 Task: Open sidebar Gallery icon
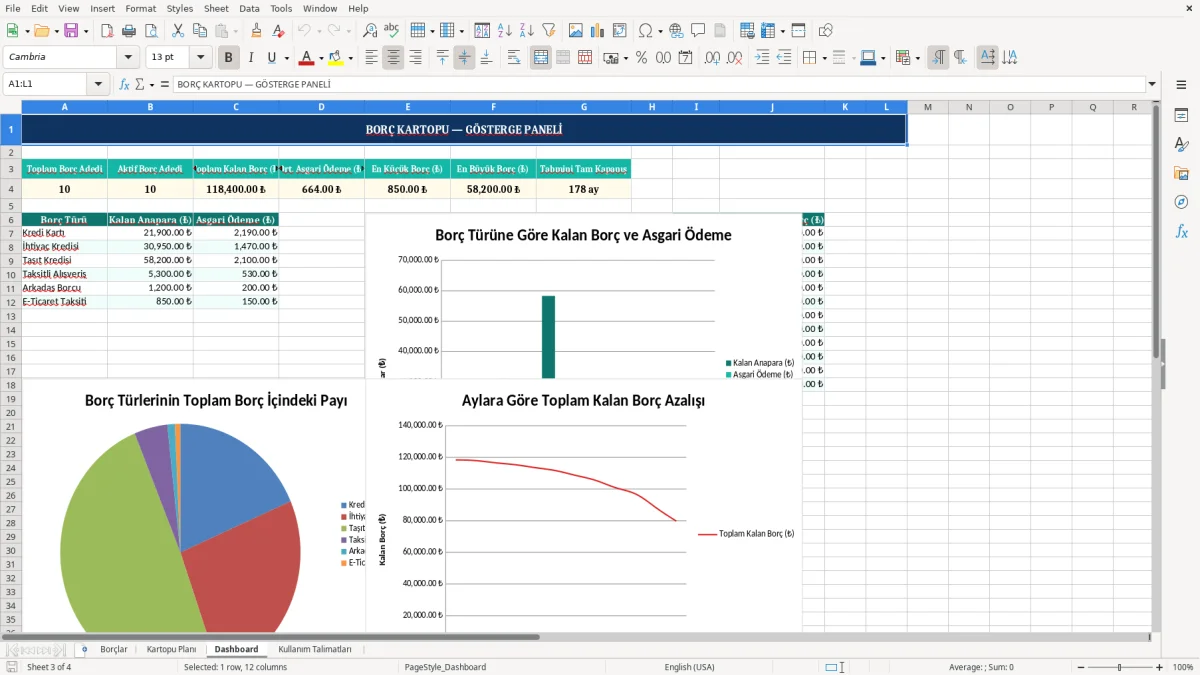pos(1181,173)
